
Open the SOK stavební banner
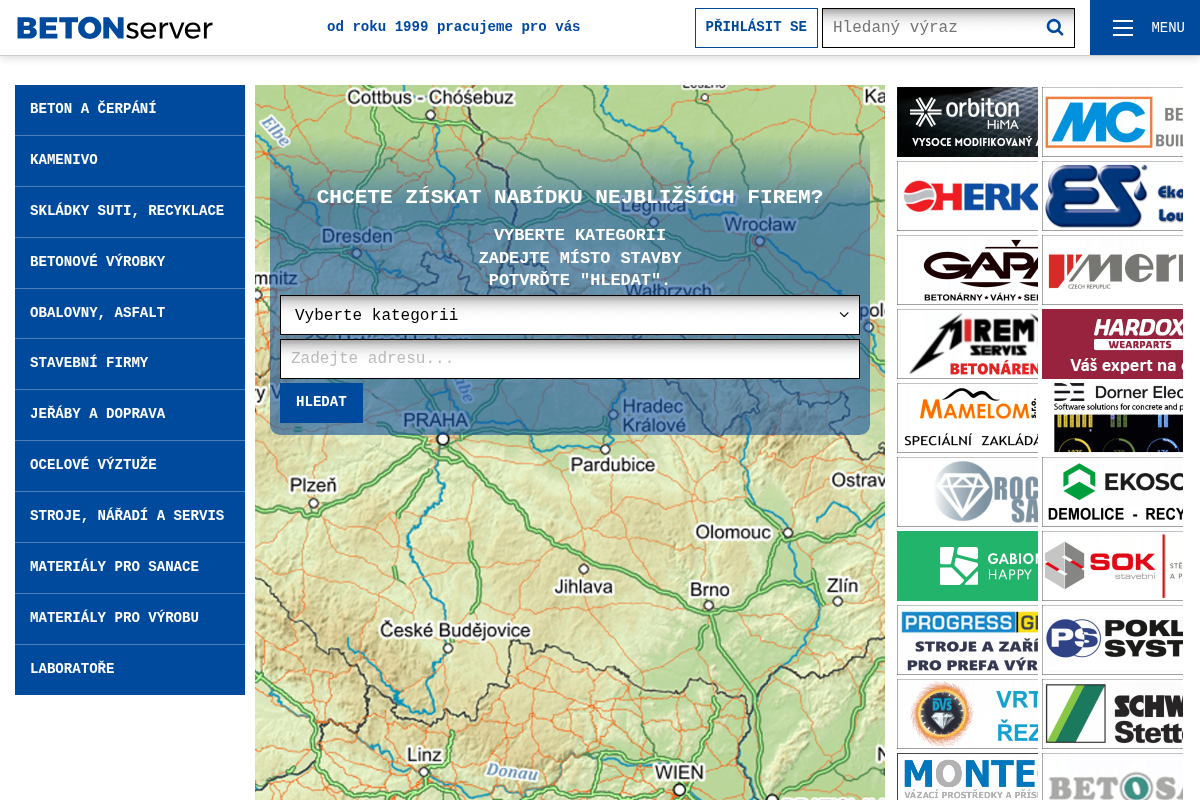(1112, 566)
